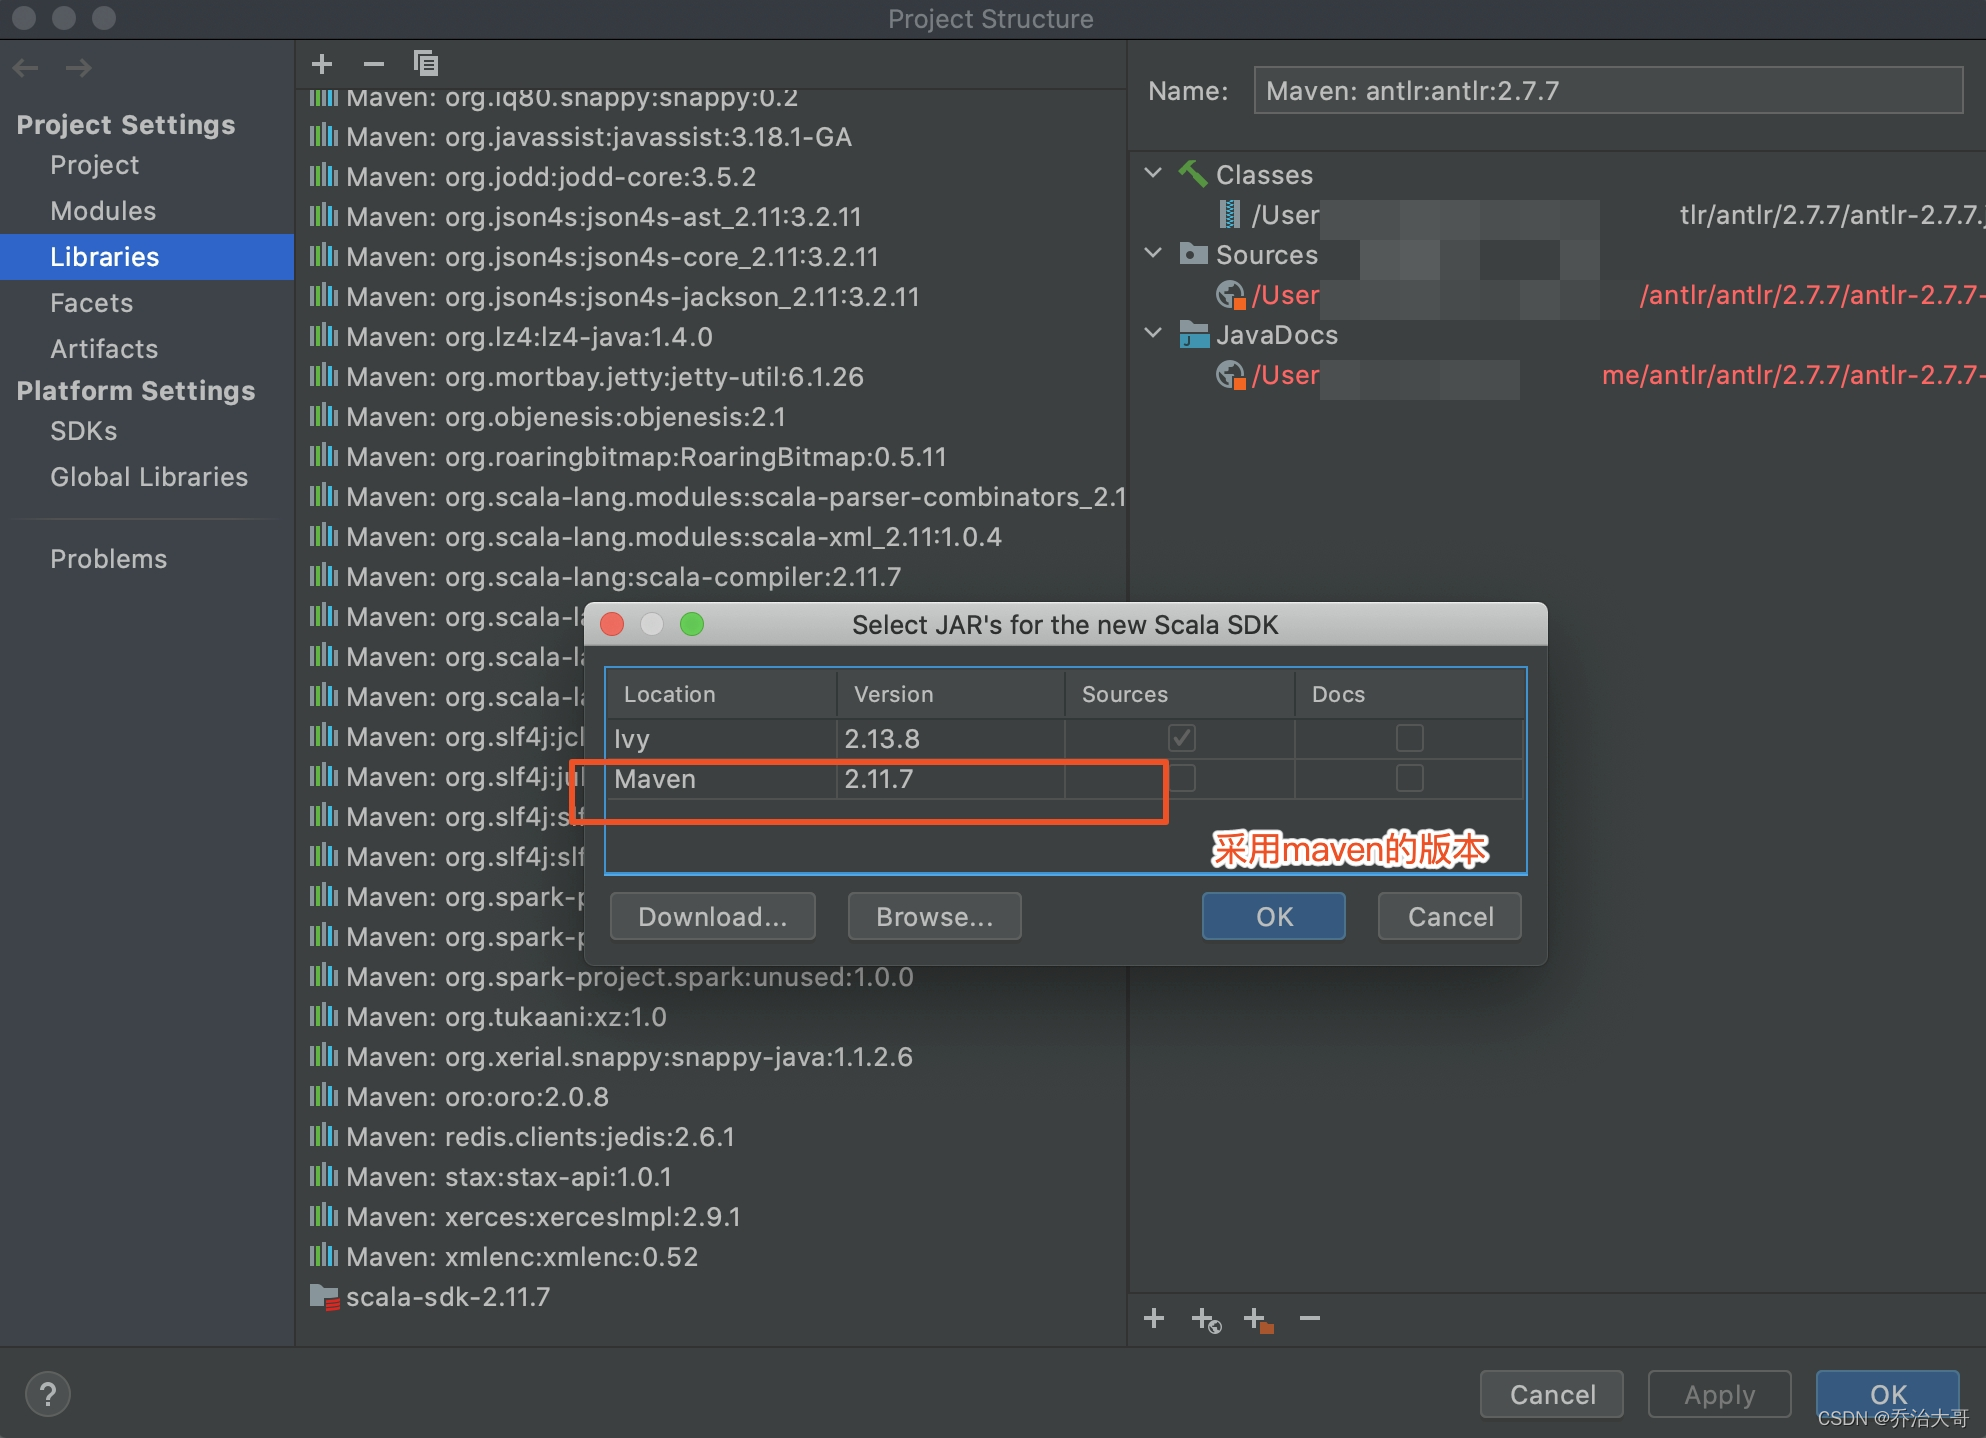This screenshot has height=1438, width=1986.
Task: Uncheck Sources for the Ivy row
Action: pyautogui.click(x=1181, y=738)
